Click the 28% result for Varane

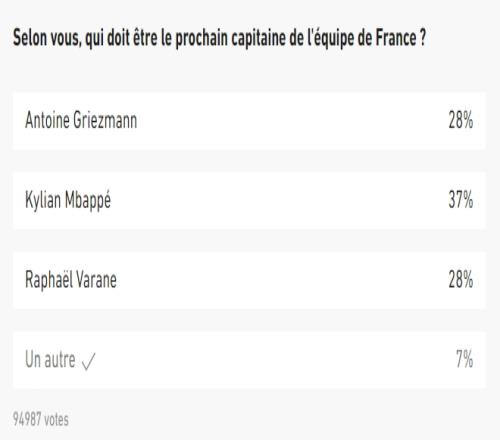tap(461, 280)
